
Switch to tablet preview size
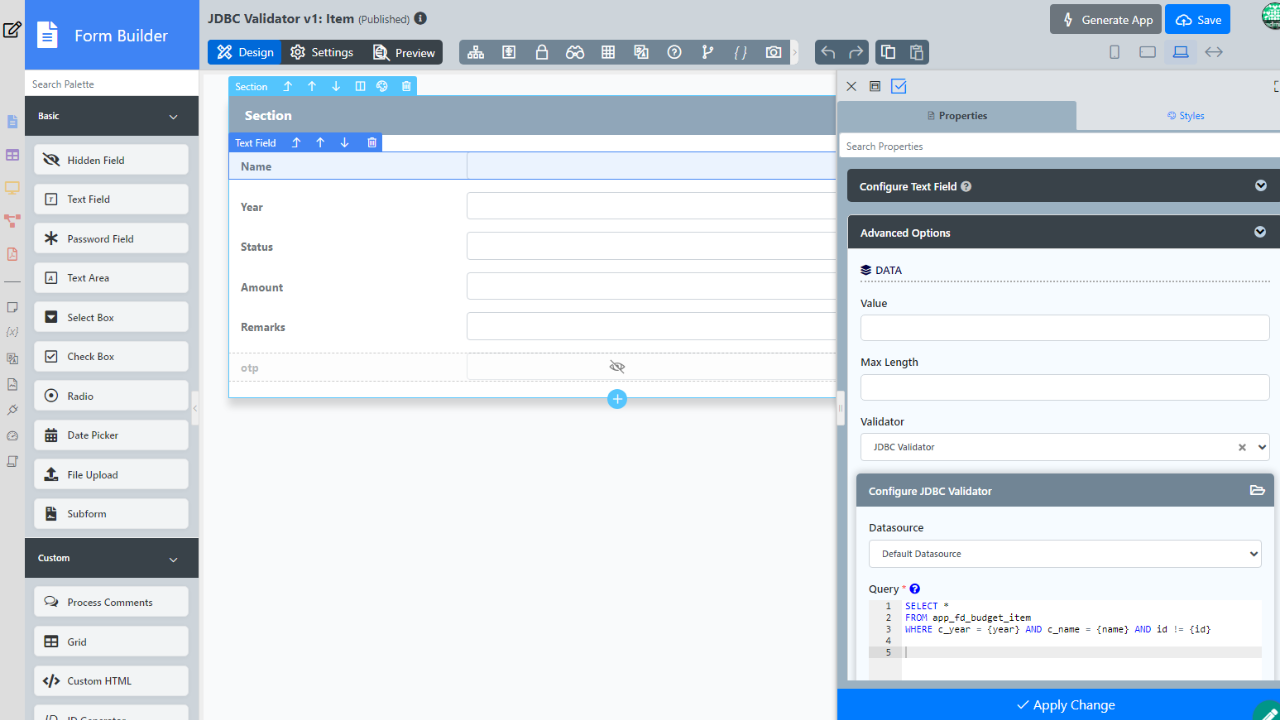click(x=1147, y=52)
